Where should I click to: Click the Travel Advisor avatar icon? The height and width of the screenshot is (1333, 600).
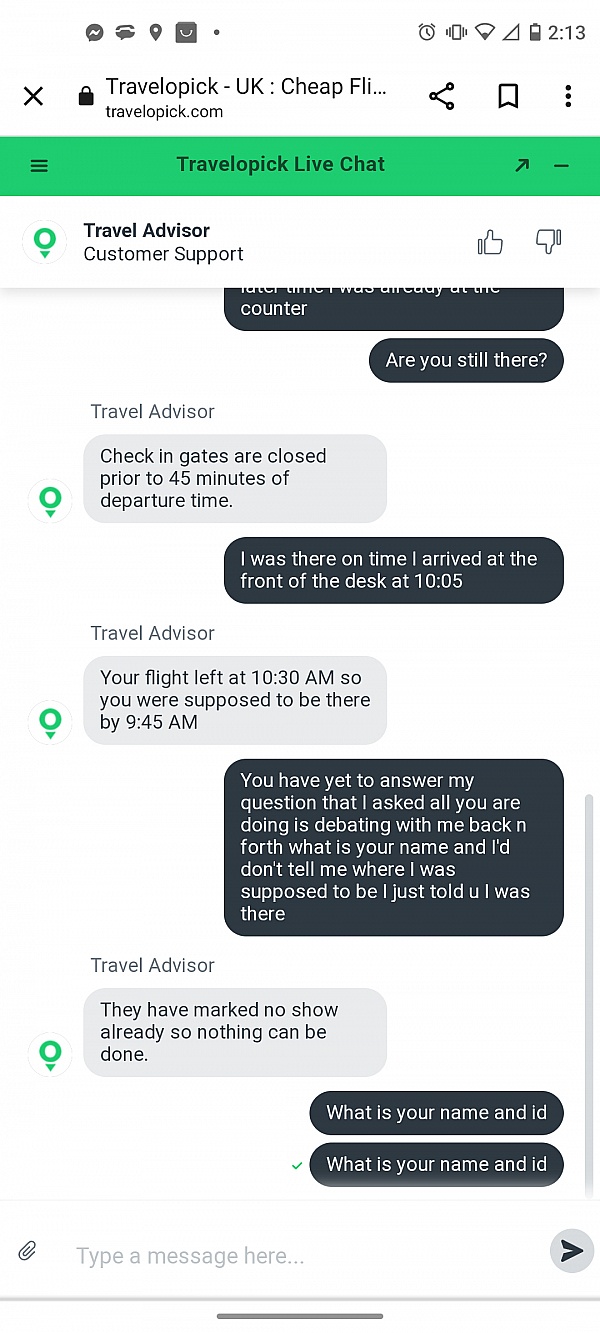44,241
